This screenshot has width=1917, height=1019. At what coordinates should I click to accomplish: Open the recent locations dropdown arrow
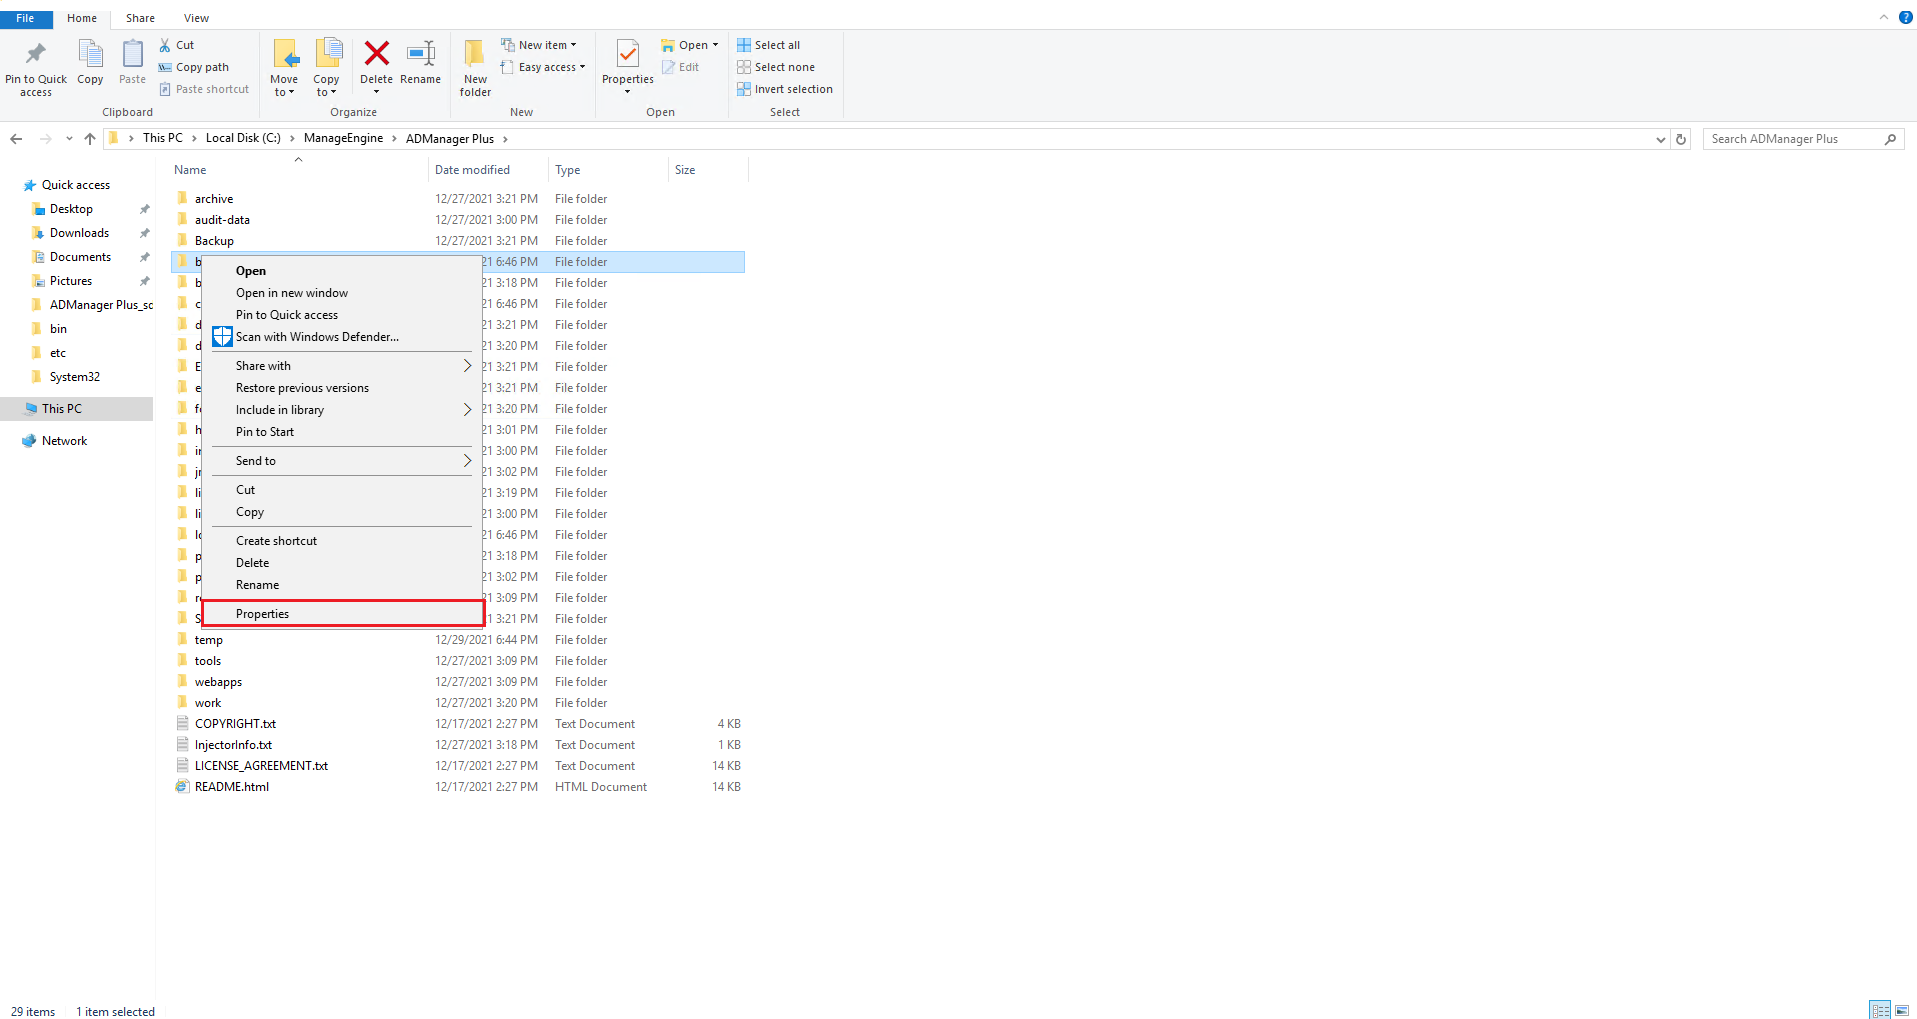pos(69,139)
